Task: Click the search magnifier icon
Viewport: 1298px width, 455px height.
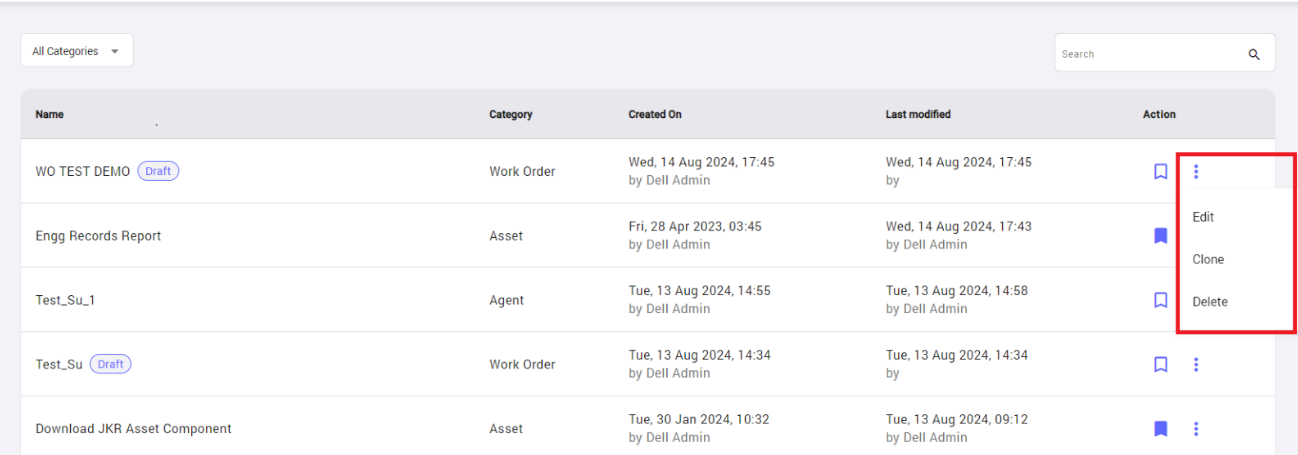Action: click(x=1254, y=54)
